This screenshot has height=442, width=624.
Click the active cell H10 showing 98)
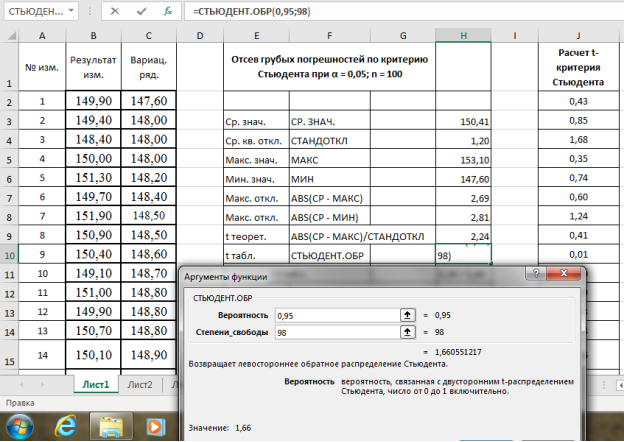[x=463, y=254]
